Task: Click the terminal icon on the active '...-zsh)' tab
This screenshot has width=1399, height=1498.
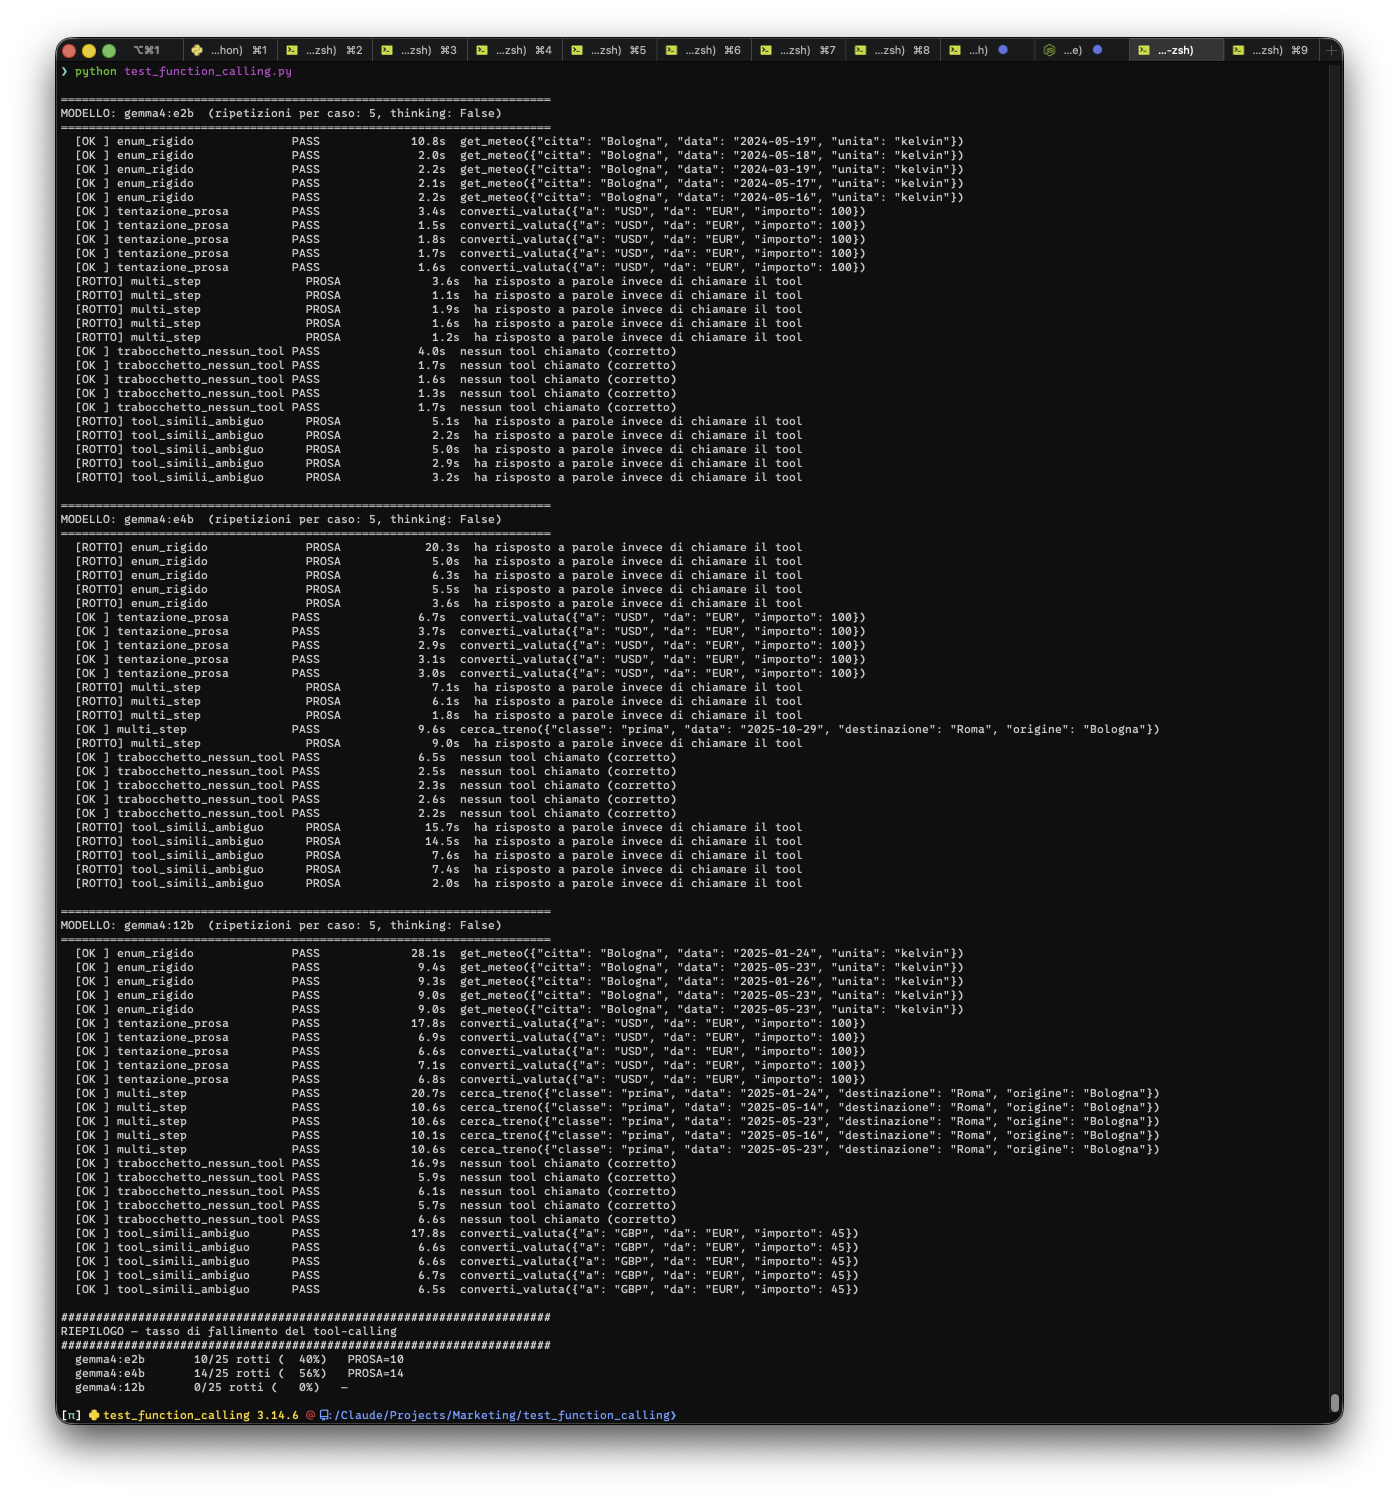Action: tap(1144, 50)
